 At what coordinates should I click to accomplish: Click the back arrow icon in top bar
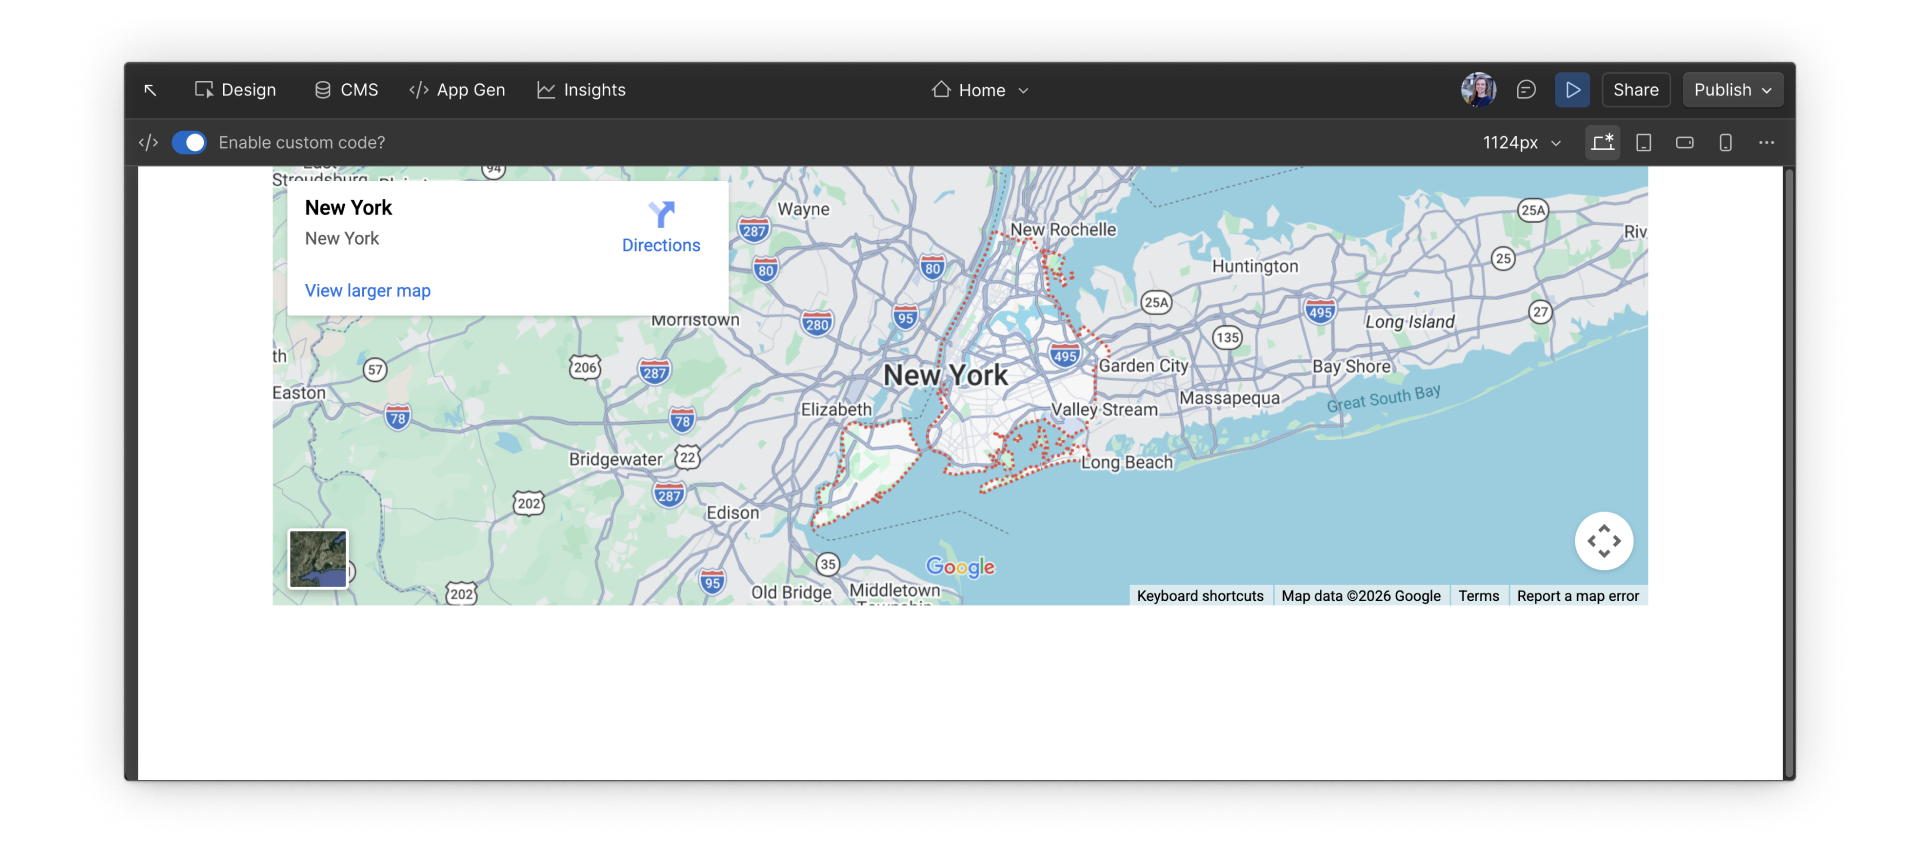150,90
